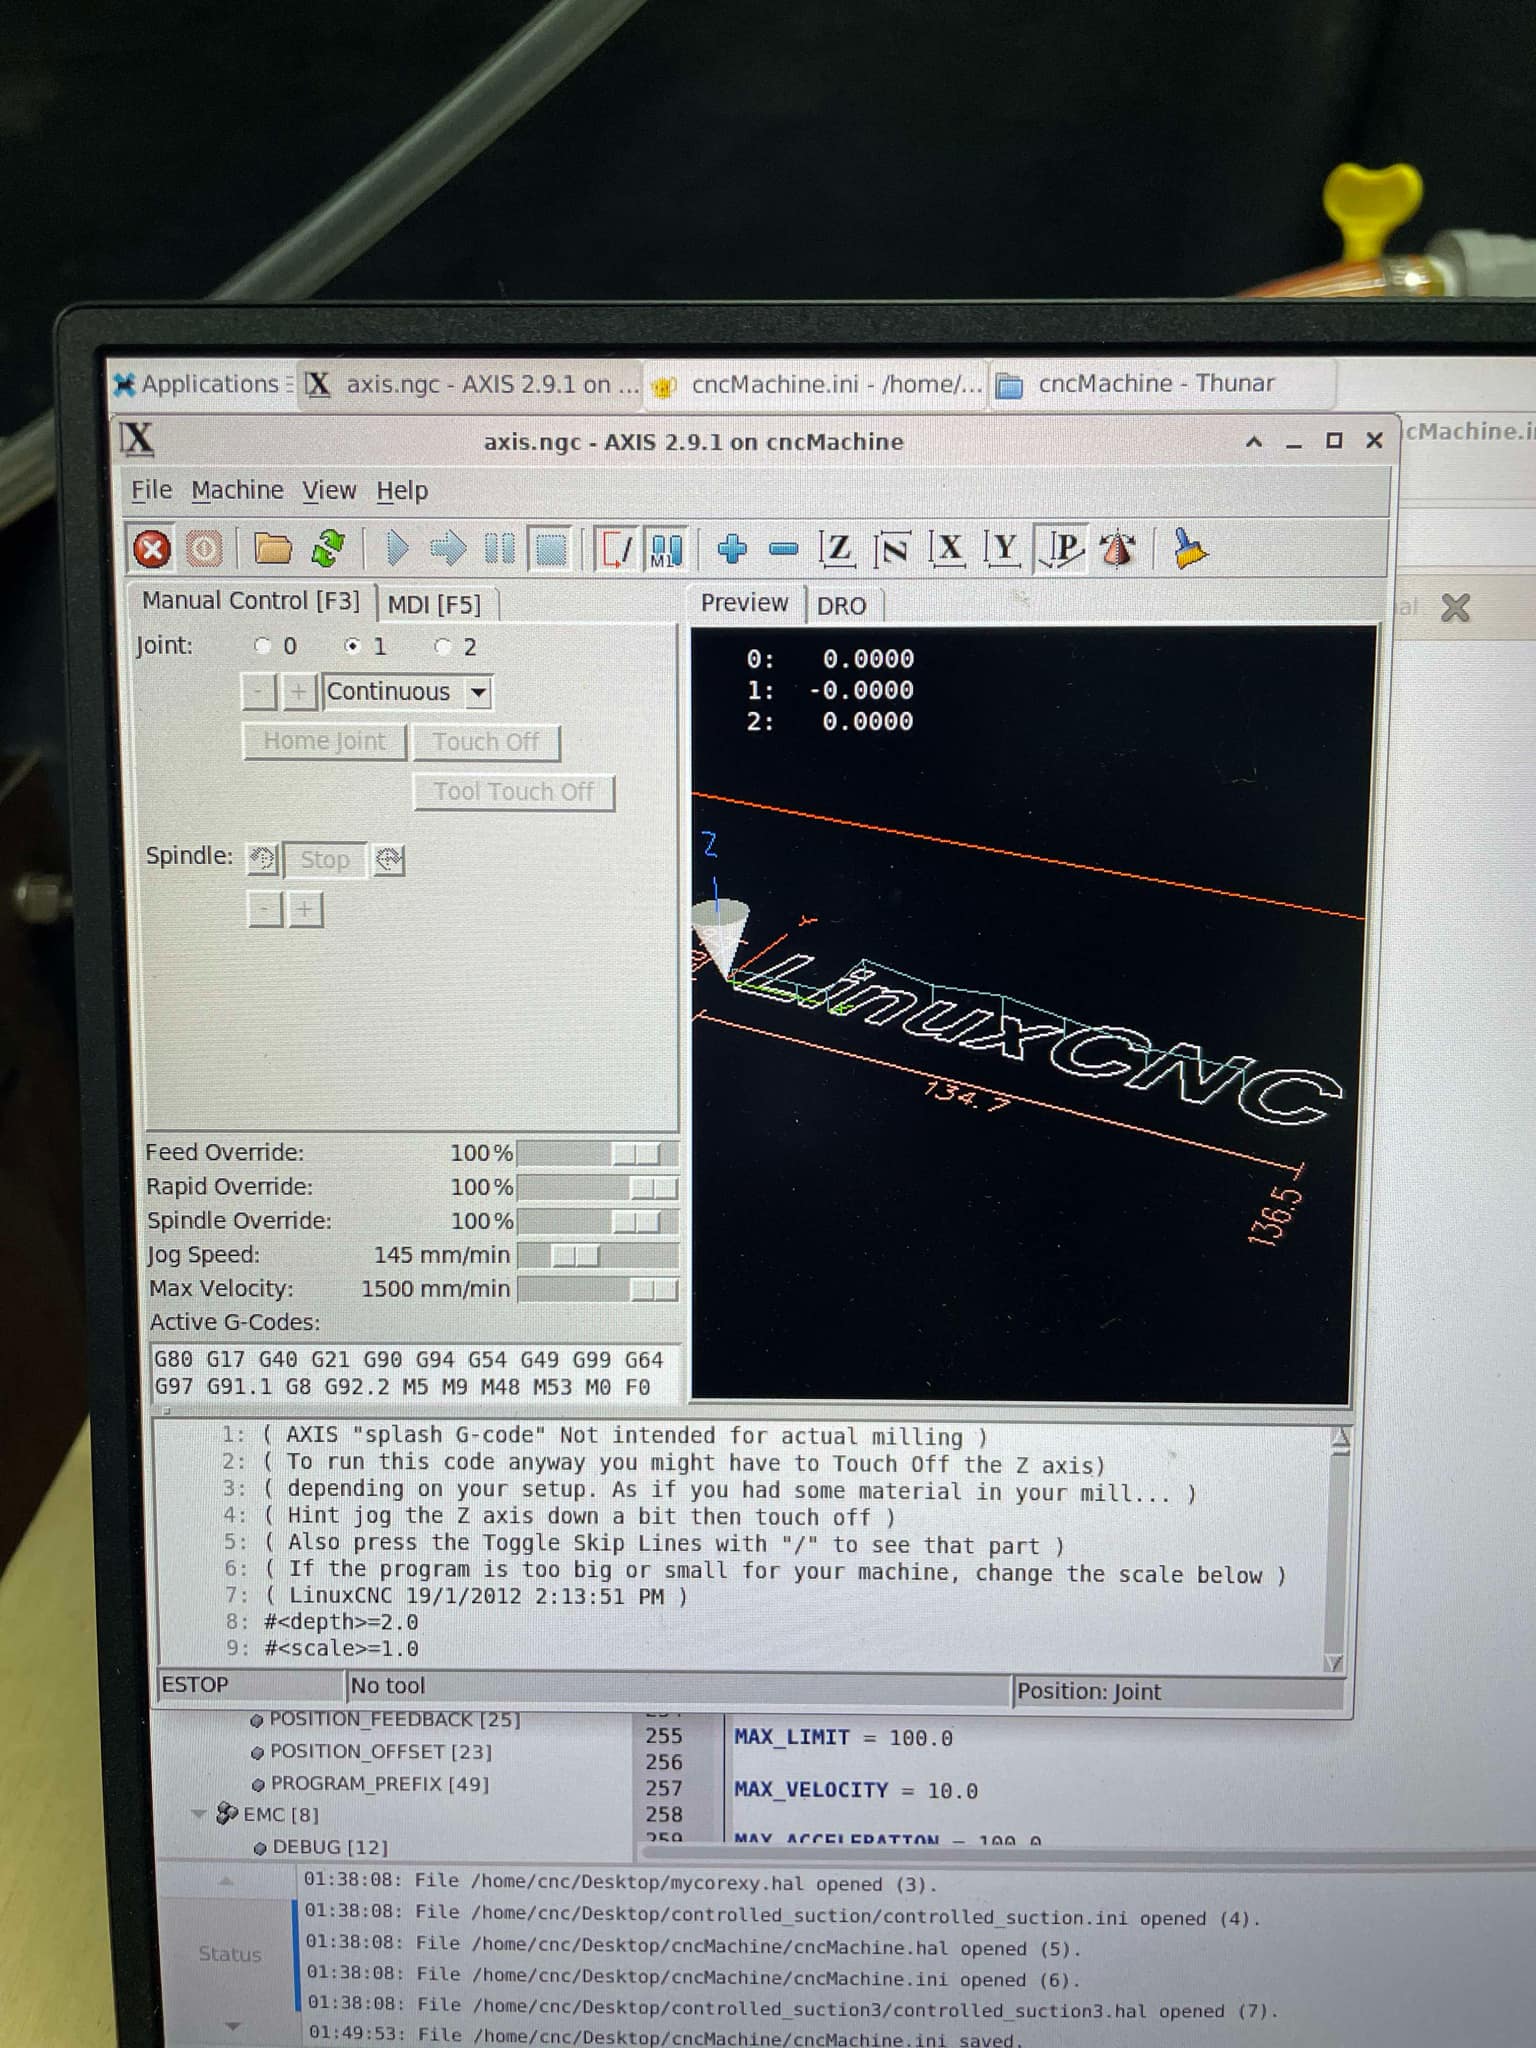This screenshot has width=1536, height=2048.
Task: Jog joint negative with the minus button
Action: coord(259,691)
